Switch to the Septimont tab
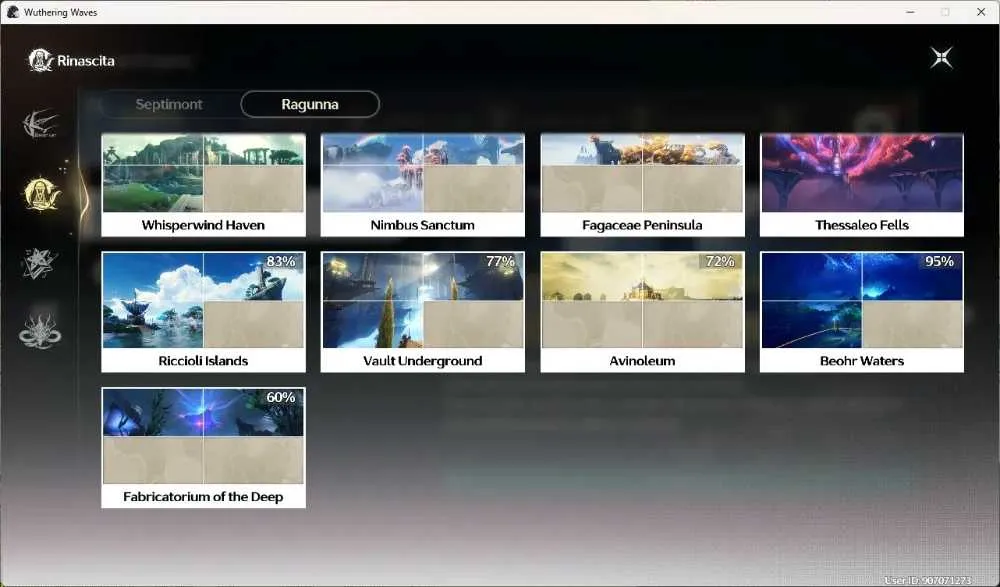 169,105
